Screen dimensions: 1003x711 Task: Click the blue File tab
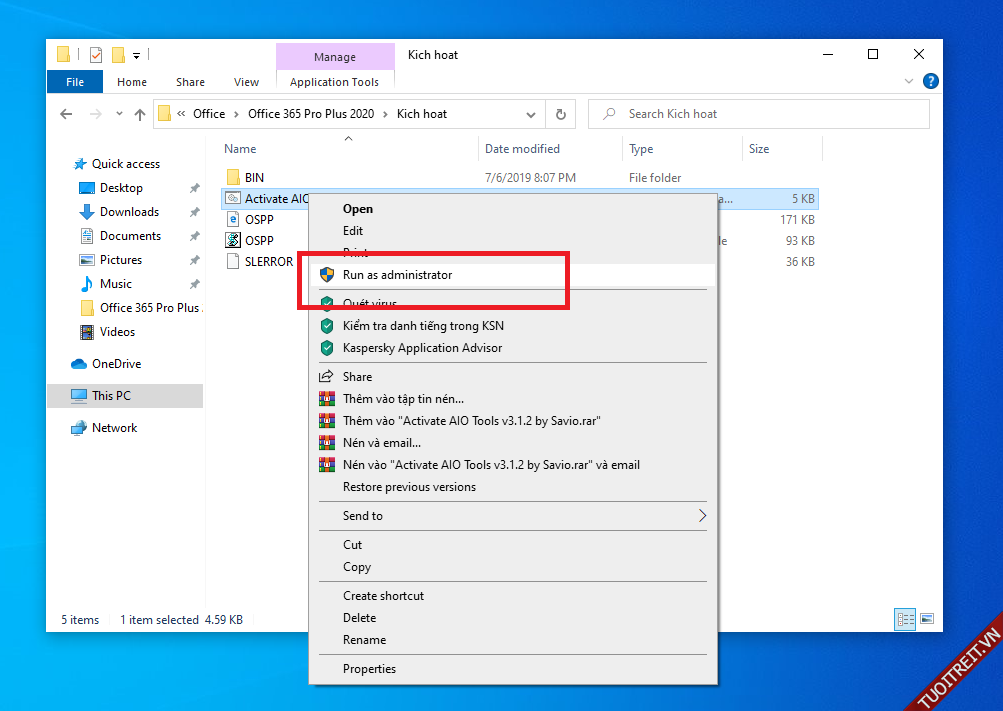(75, 82)
